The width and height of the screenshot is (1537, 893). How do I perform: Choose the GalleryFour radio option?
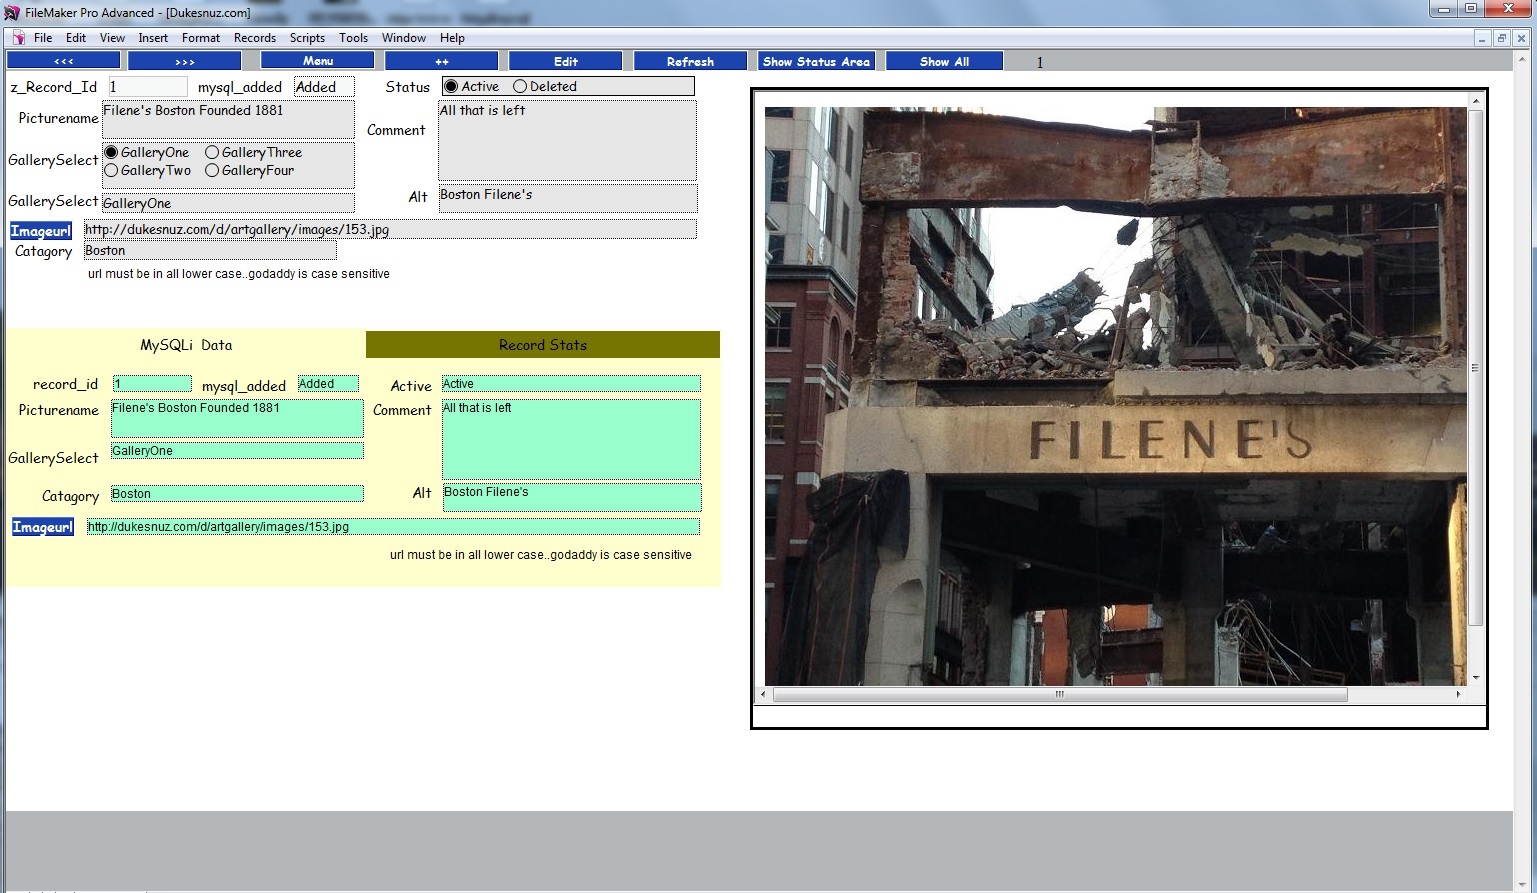tap(212, 171)
